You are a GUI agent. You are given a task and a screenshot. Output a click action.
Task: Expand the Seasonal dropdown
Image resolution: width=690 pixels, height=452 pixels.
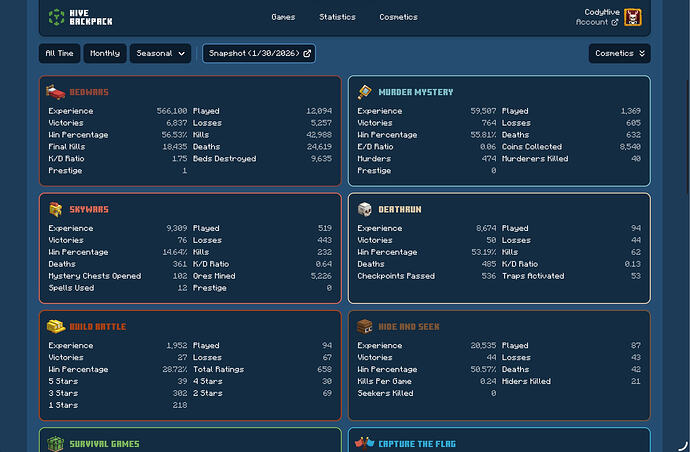(x=160, y=53)
